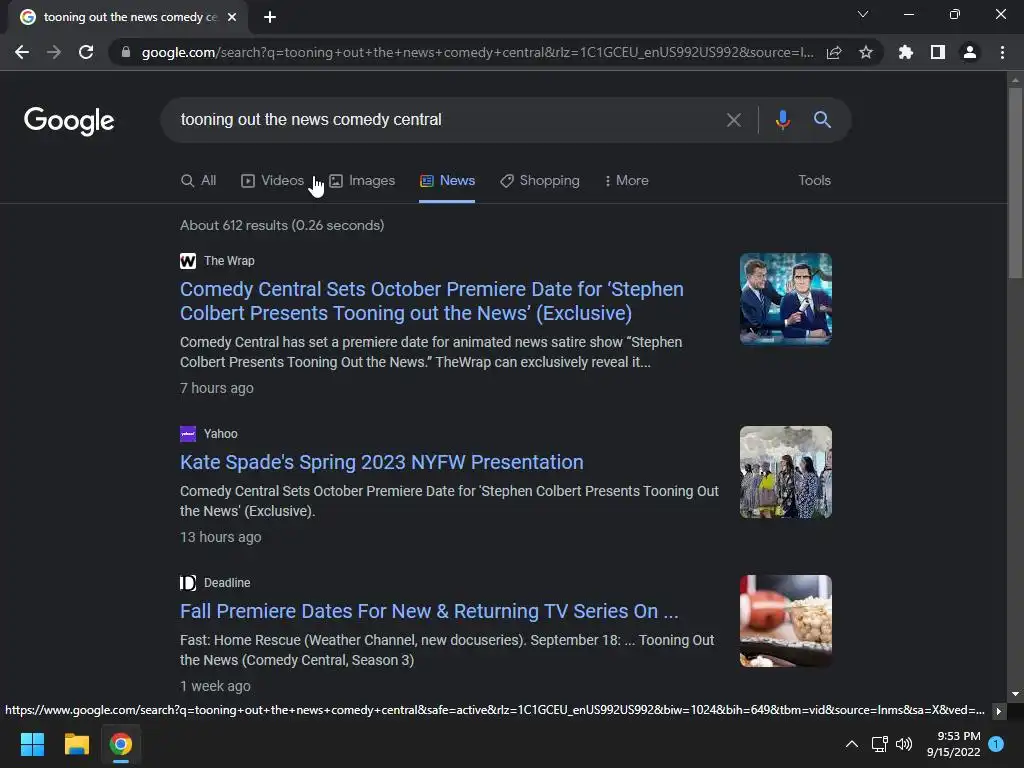Open the volume control tray icon
The height and width of the screenshot is (768, 1024).
[904, 744]
